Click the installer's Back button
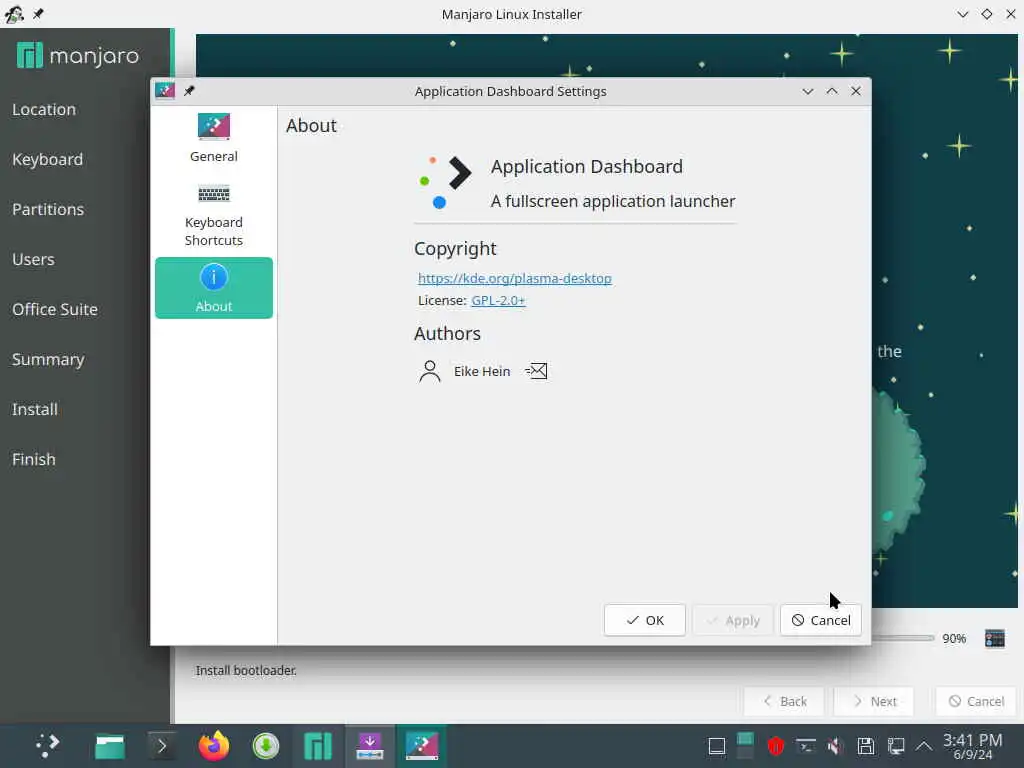Viewport: 1024px width, 768px height. (784, 701)
